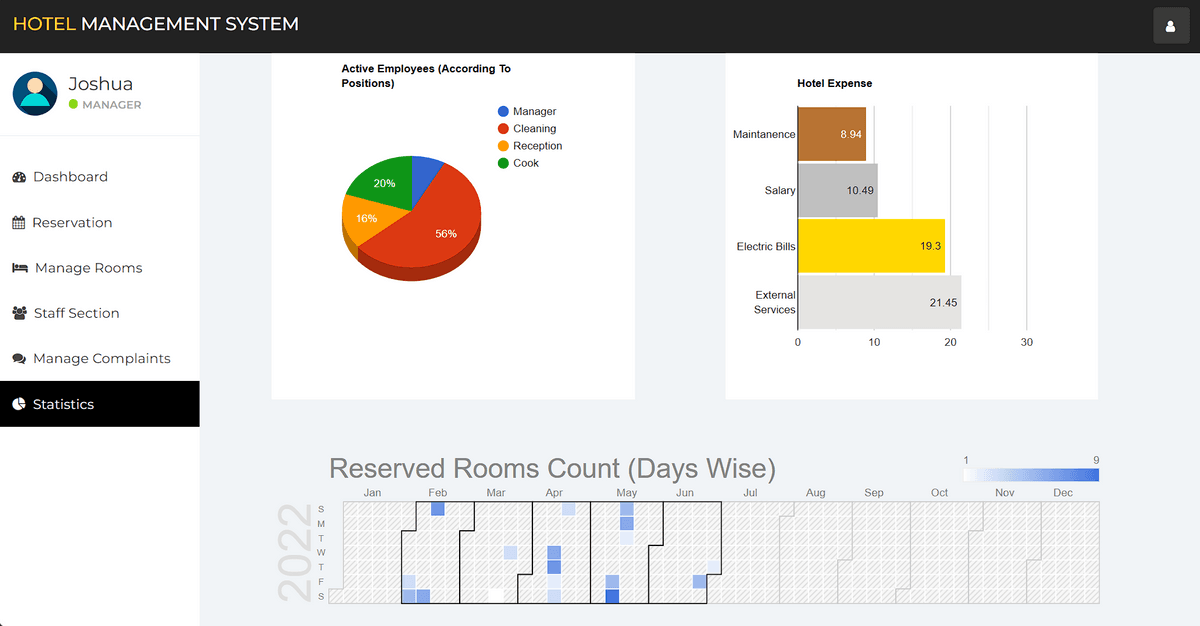Click the blue Manager legend dot
Image resolution: width=1200 pixels, height=626 pixels.
(503, 112)
